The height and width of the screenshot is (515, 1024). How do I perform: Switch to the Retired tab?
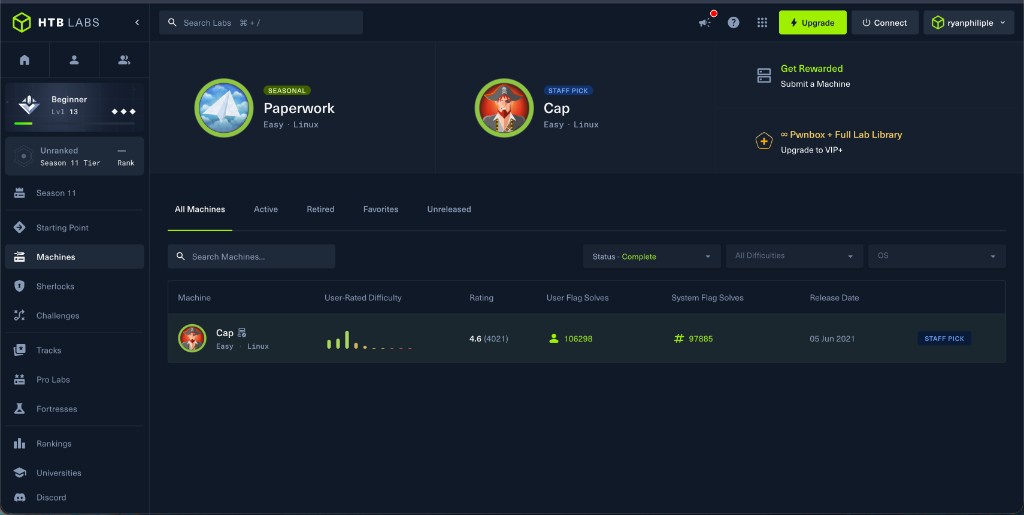point(320,210)
